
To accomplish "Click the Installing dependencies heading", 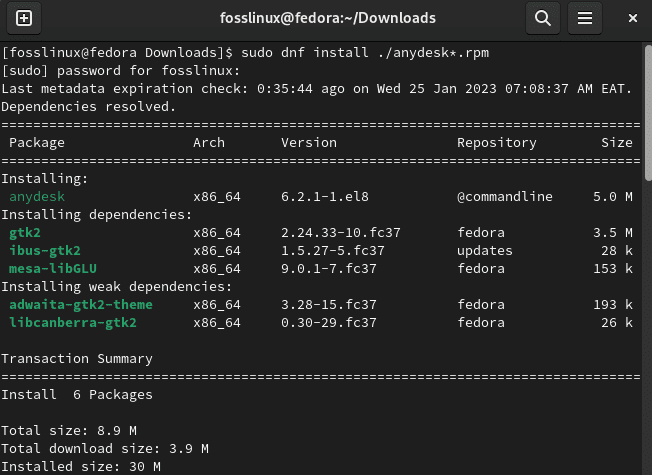I will click(96, 215).
